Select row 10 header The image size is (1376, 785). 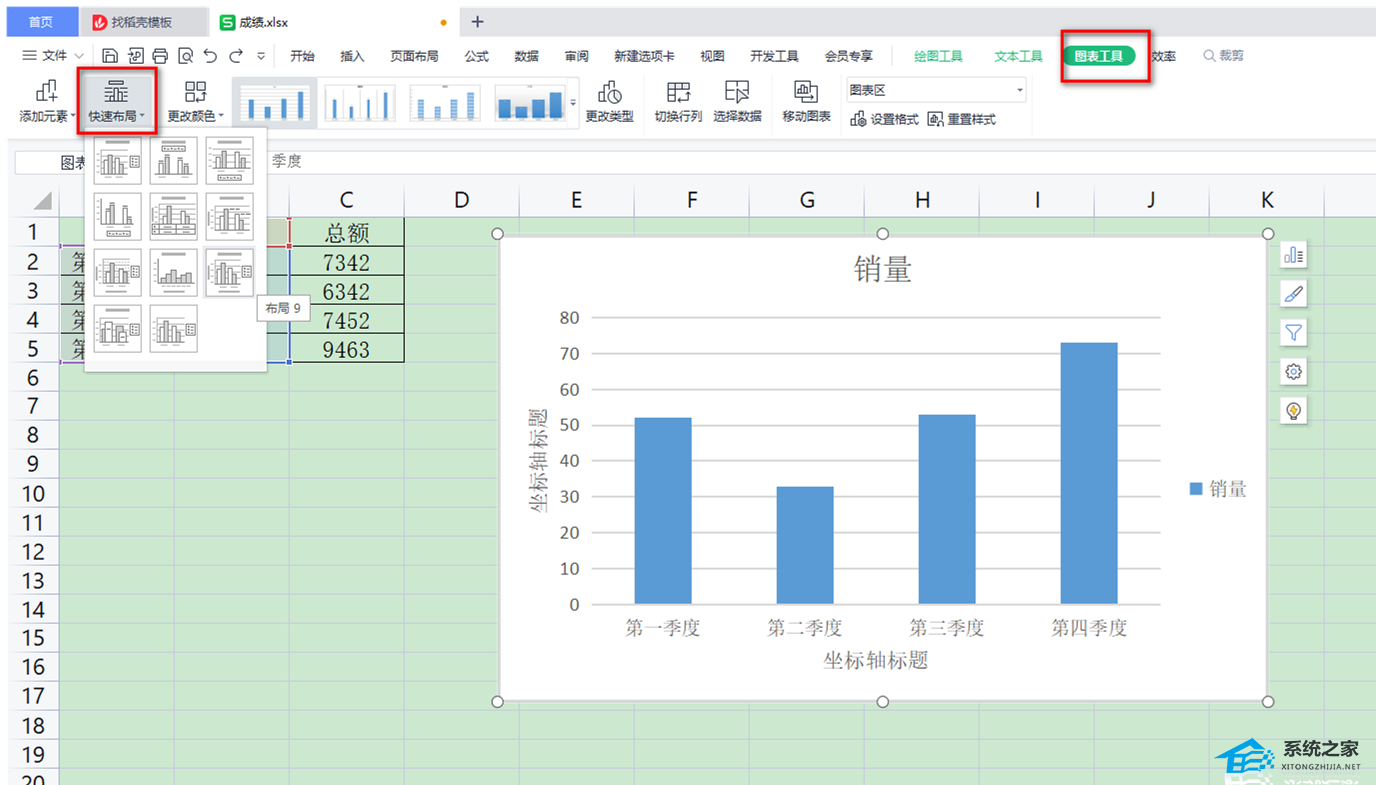pos(34,493)
